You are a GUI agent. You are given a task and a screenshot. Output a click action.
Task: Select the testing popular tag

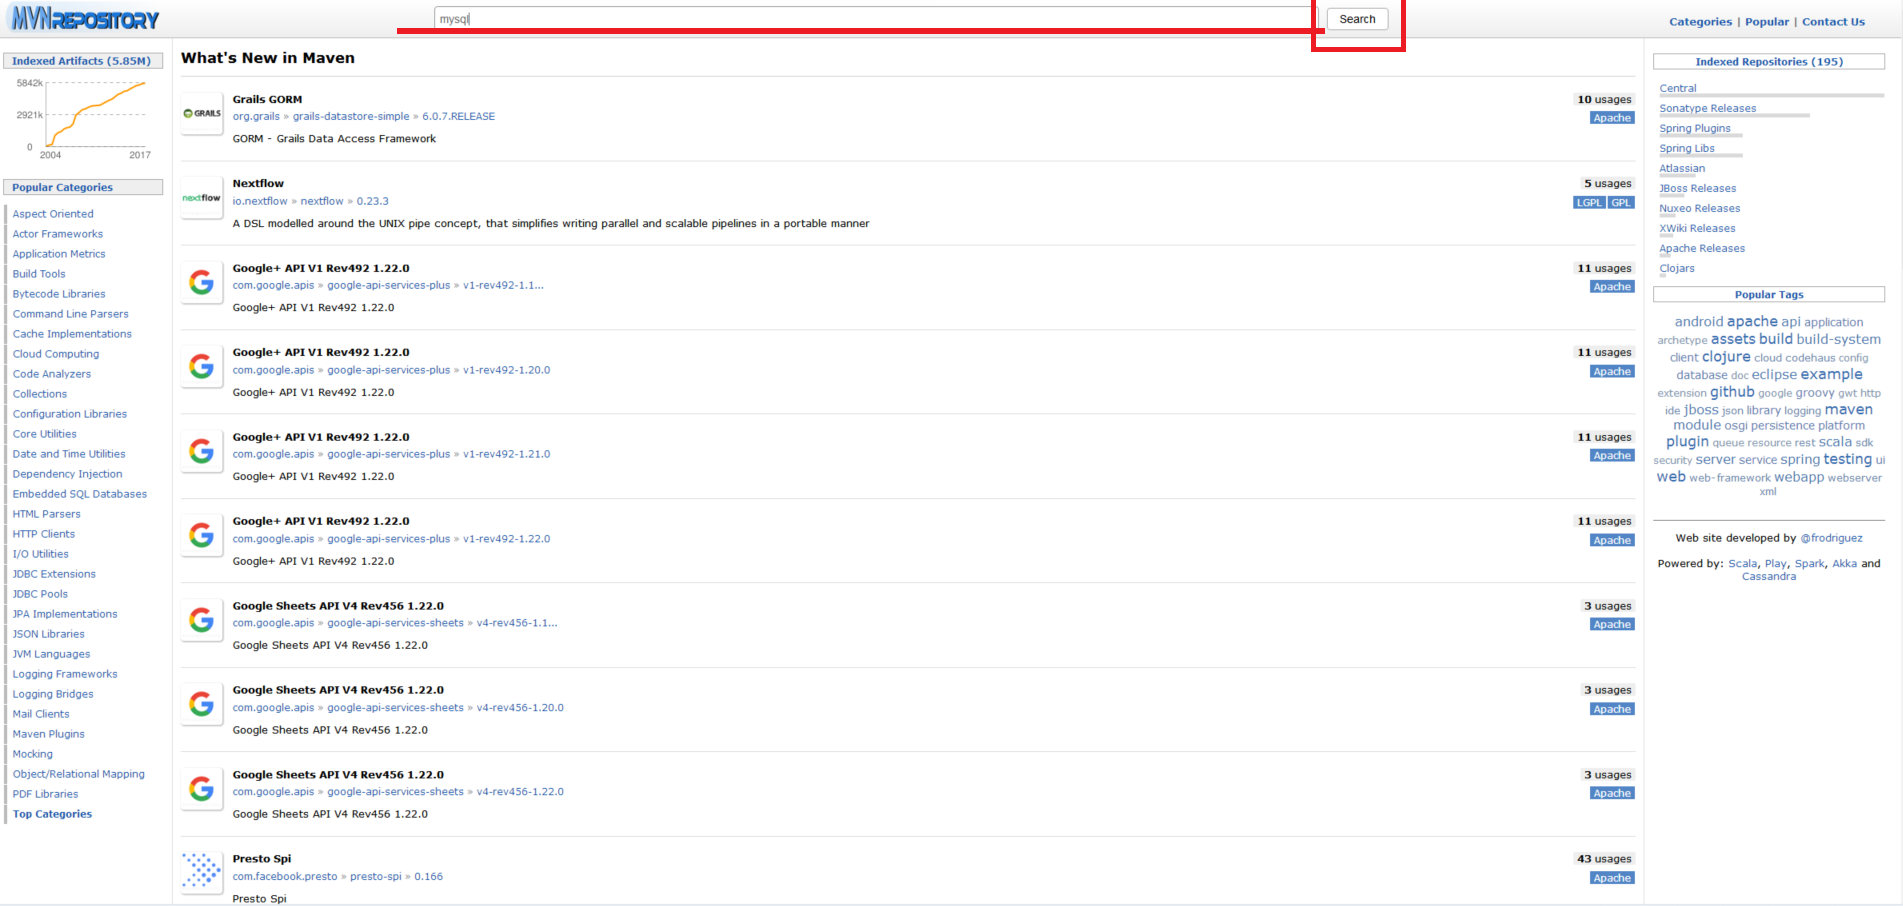tap(1847, 459)
